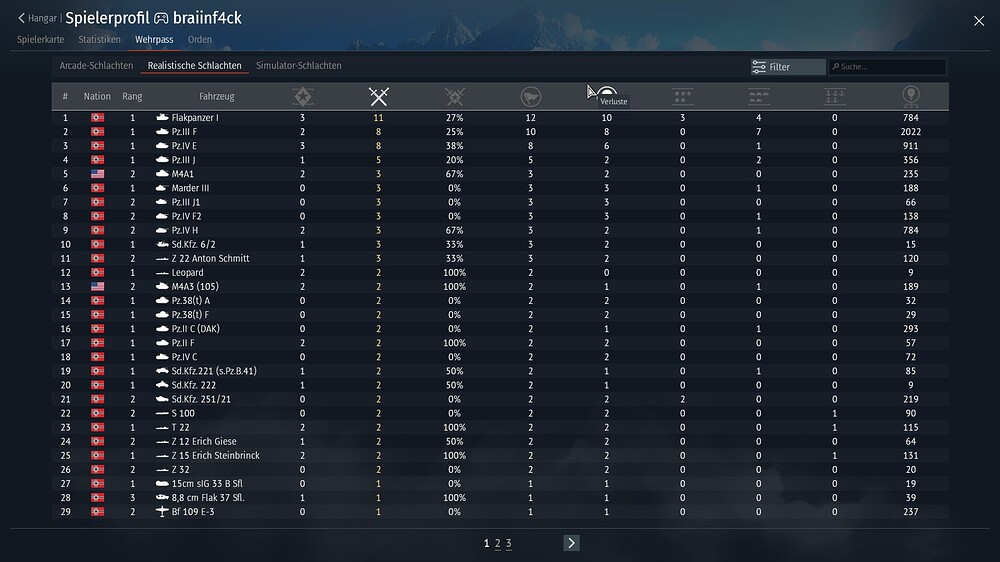
Task: Click the naval kills column icon
Action: 835,97
